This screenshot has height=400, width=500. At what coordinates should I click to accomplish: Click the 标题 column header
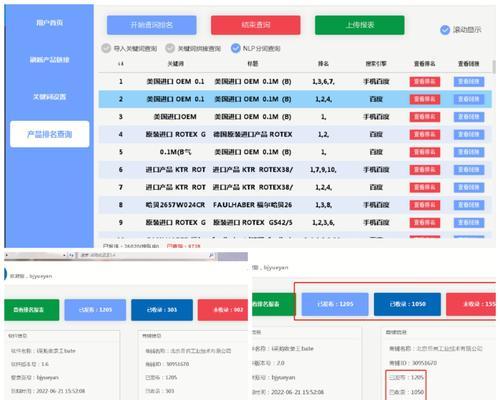(253, 64)
